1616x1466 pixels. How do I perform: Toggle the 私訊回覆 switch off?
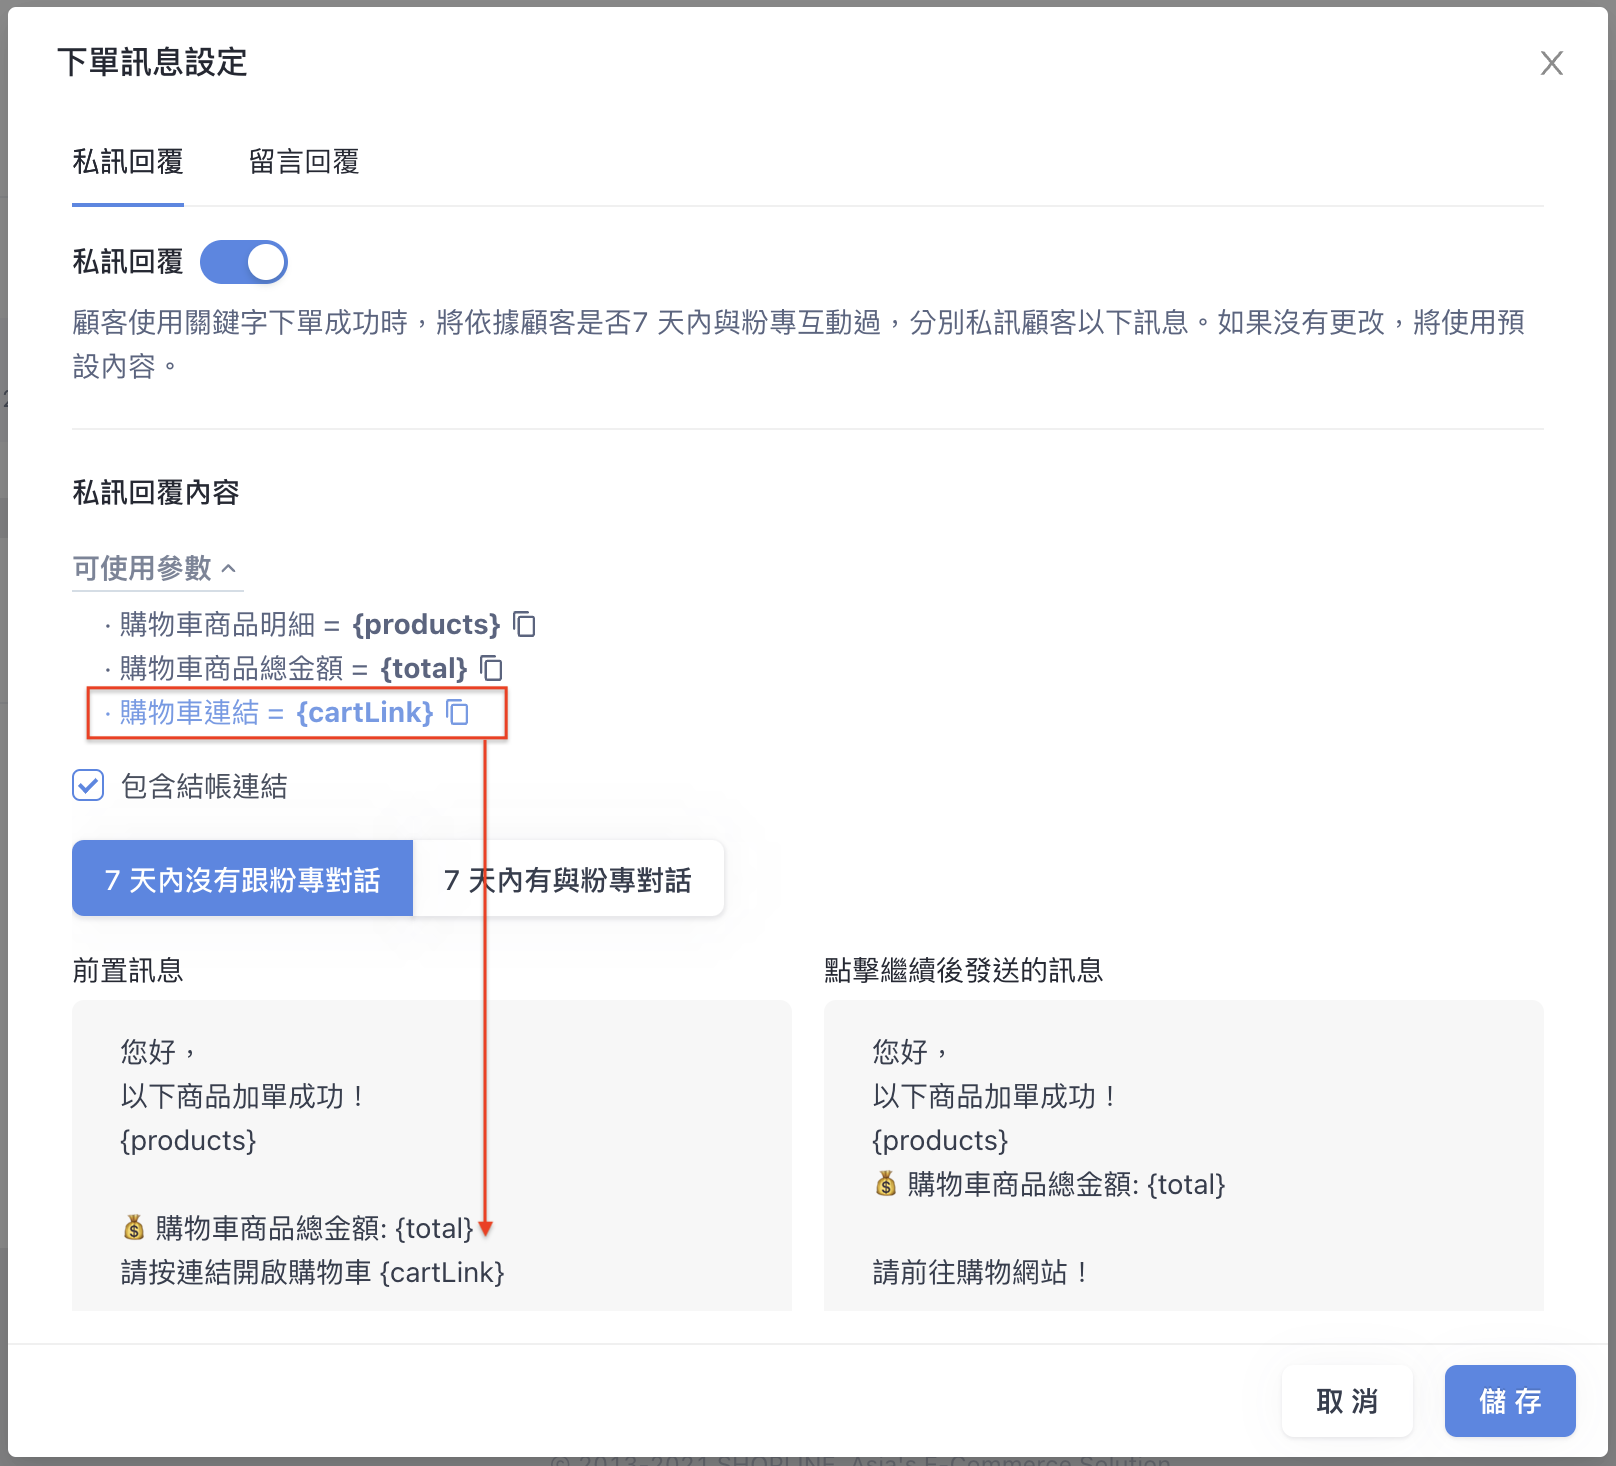coord(244,262)
